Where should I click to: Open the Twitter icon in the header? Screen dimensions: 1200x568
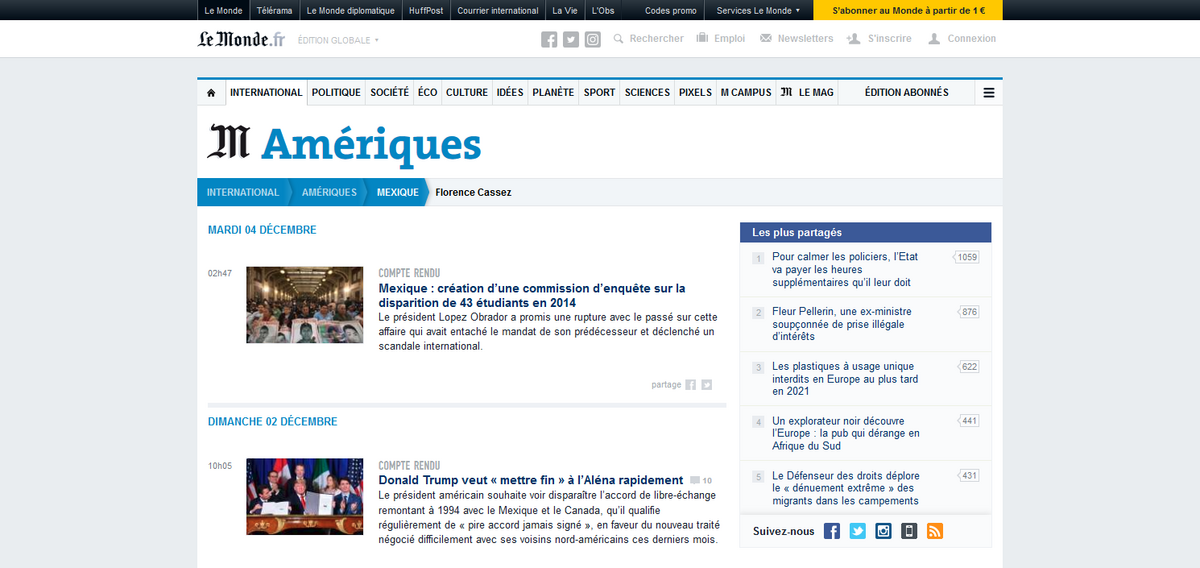[x=571, y=39]
